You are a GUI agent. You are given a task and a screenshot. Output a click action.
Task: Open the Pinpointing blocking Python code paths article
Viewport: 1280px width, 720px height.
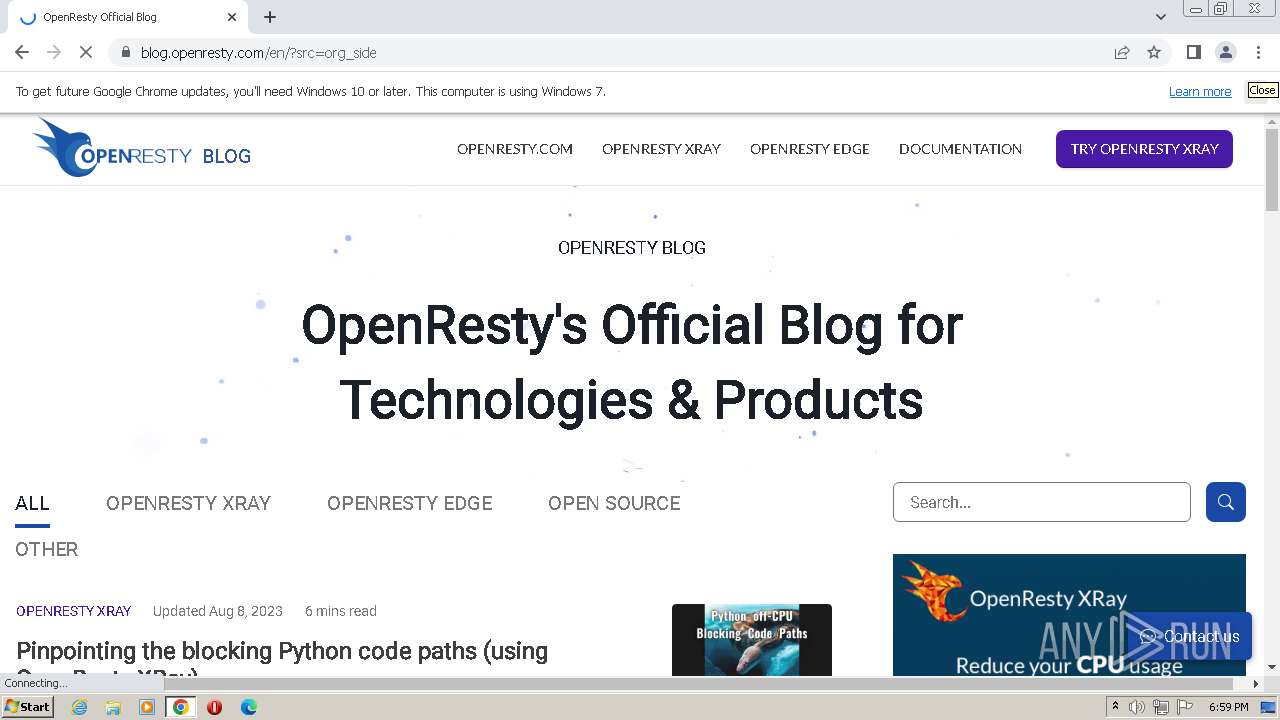[282, 658]
